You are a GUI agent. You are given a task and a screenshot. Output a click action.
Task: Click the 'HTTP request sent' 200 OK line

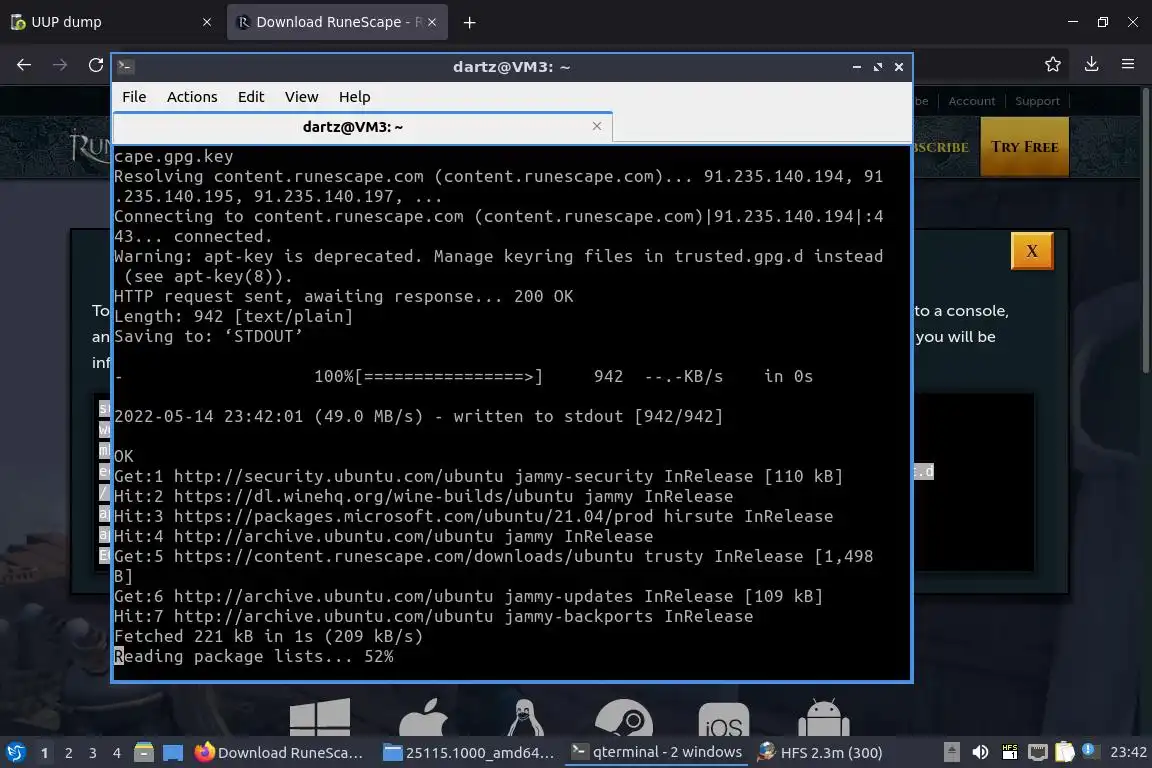[343, 296]
